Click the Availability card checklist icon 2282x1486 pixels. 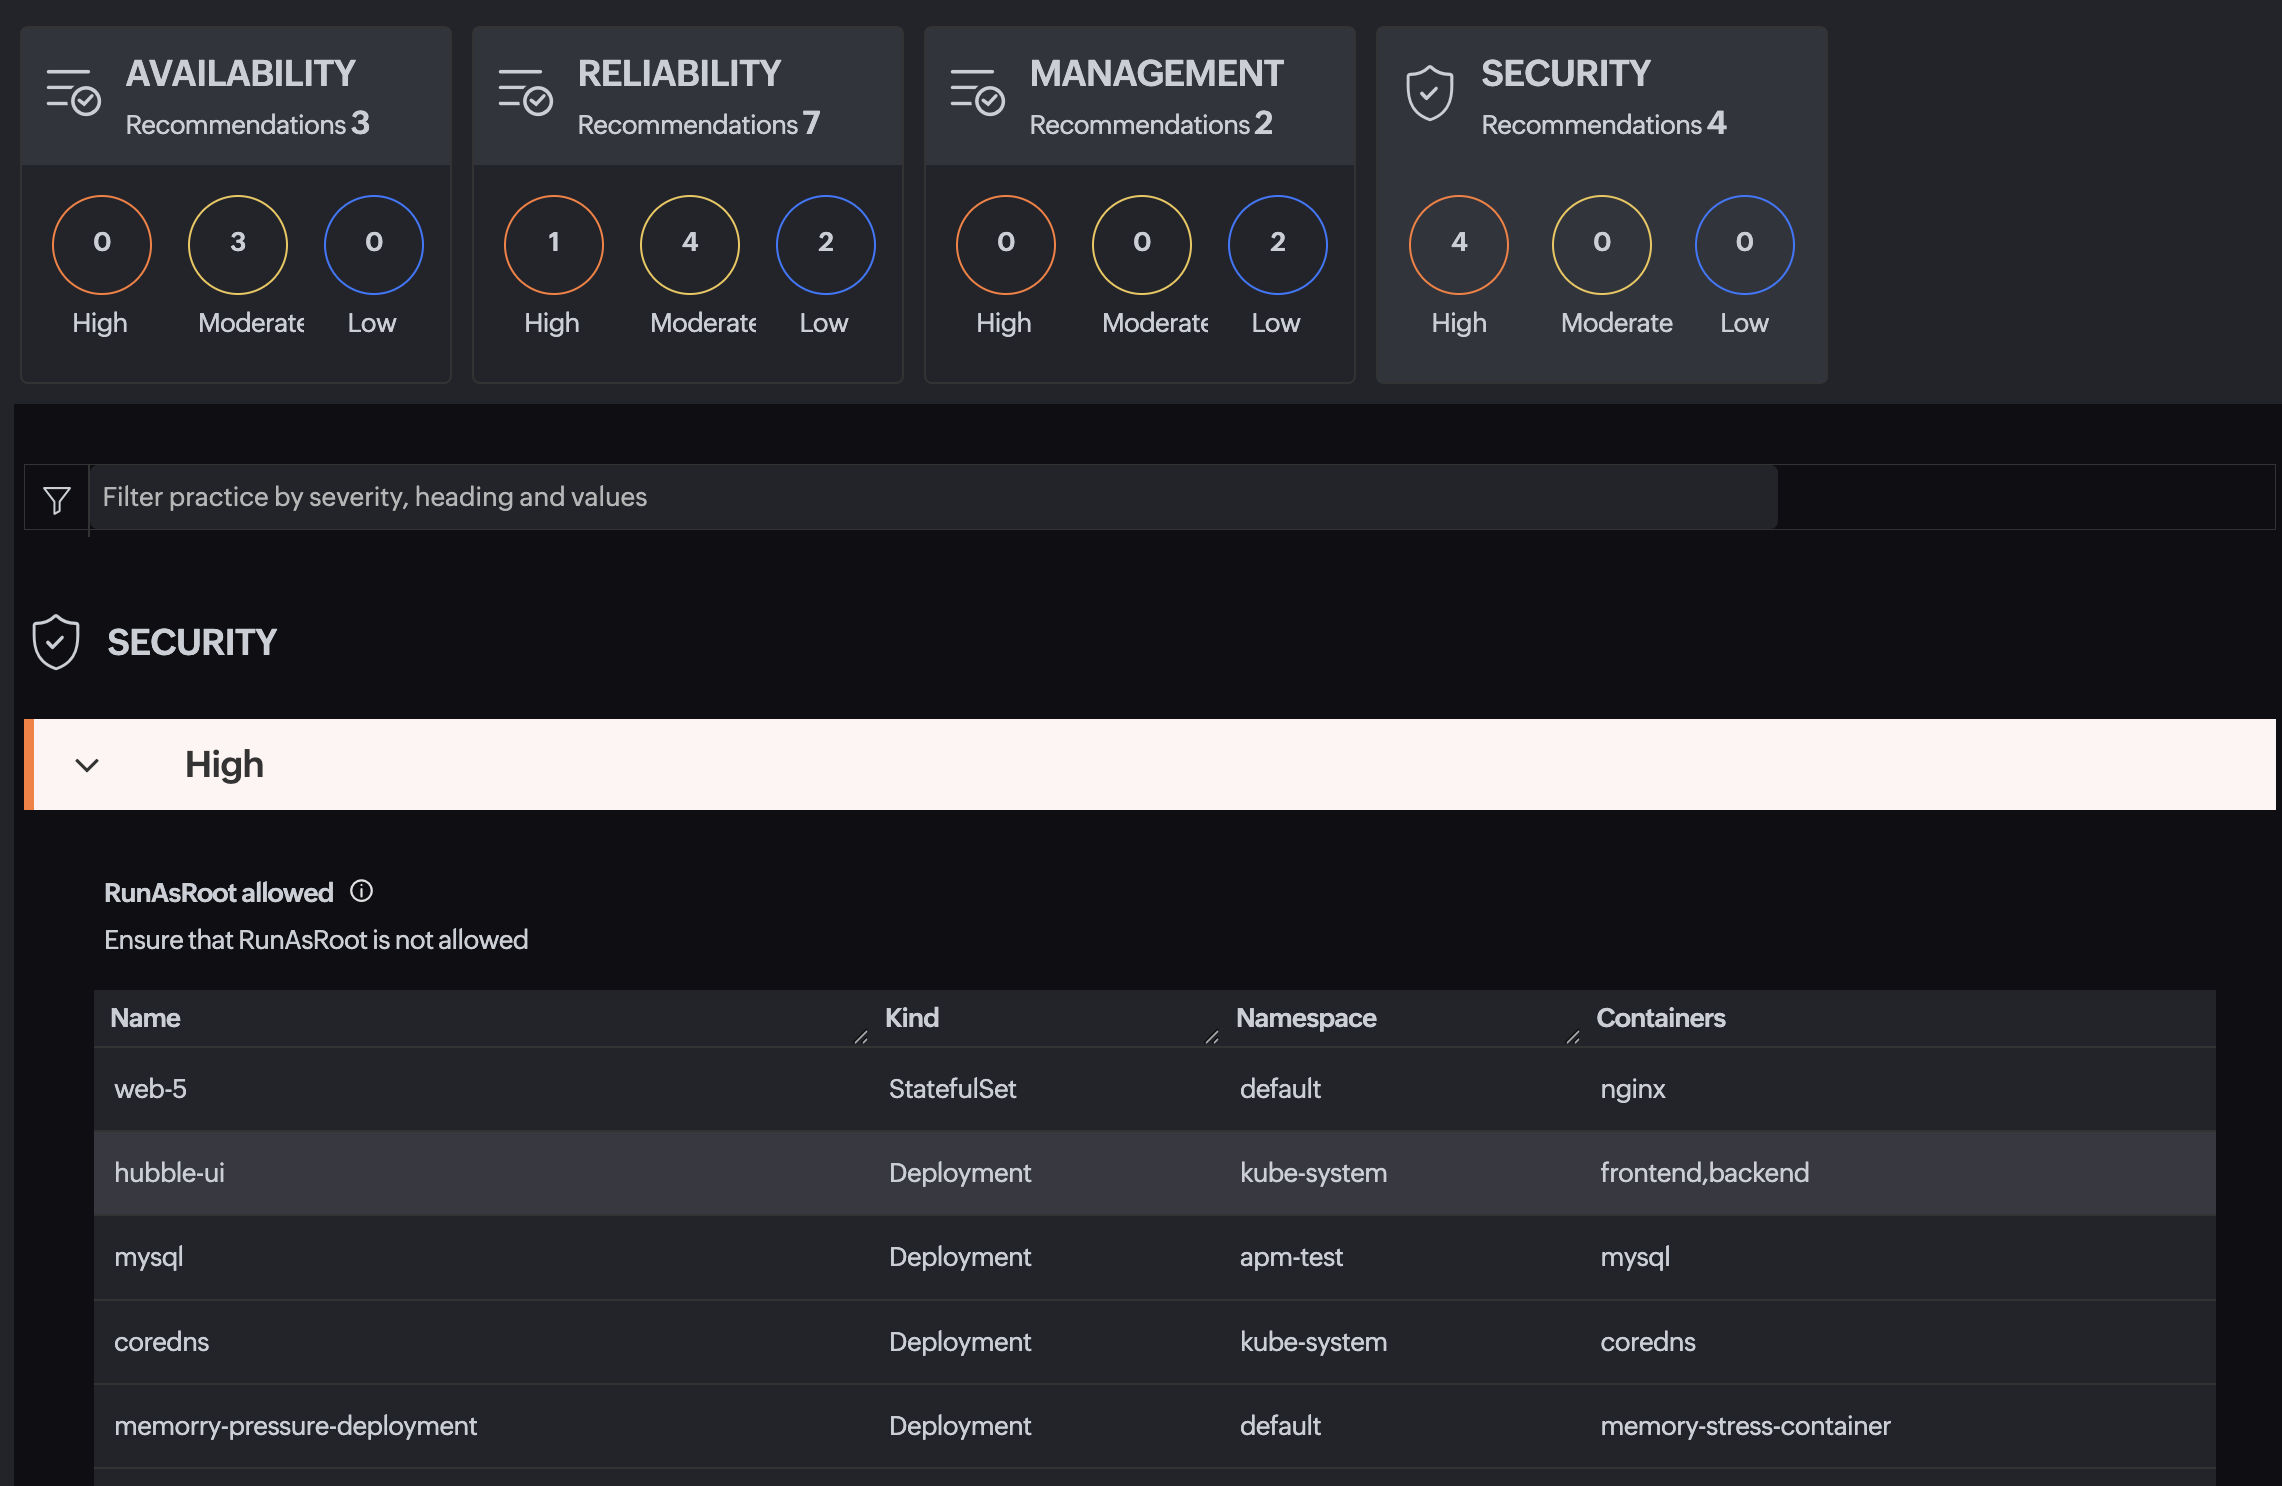point(73,93)
